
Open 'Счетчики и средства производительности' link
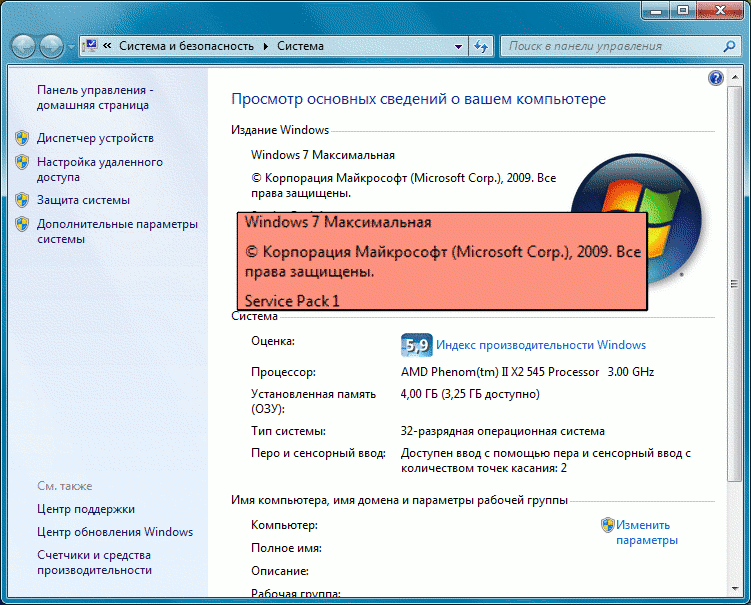point(94,562)
